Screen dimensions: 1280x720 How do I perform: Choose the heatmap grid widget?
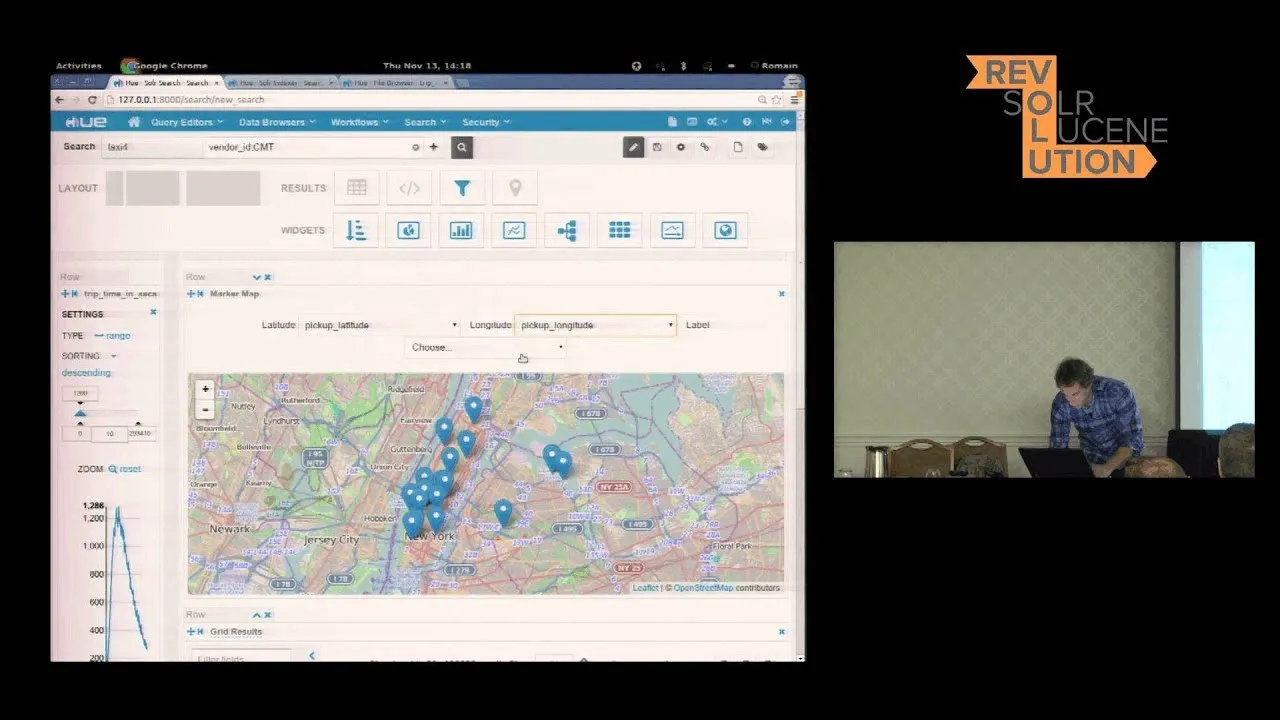tap(620, 230)
